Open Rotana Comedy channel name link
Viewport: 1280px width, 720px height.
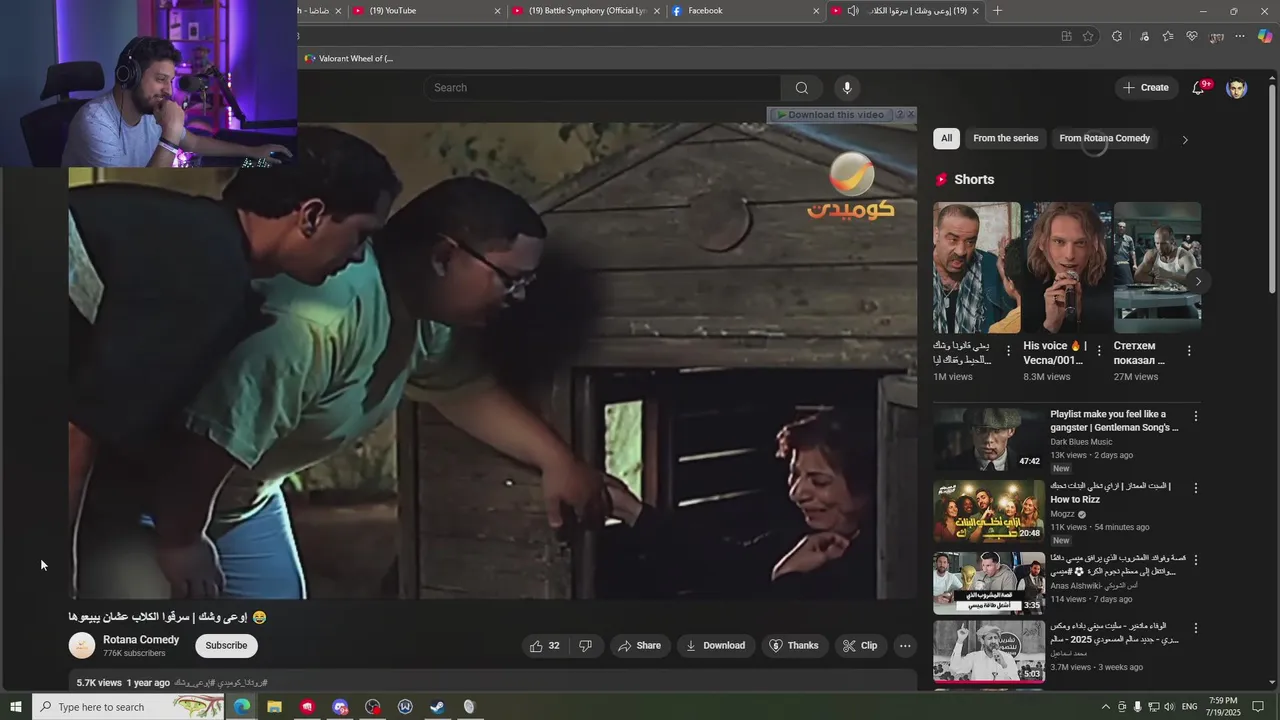[141, 640]
